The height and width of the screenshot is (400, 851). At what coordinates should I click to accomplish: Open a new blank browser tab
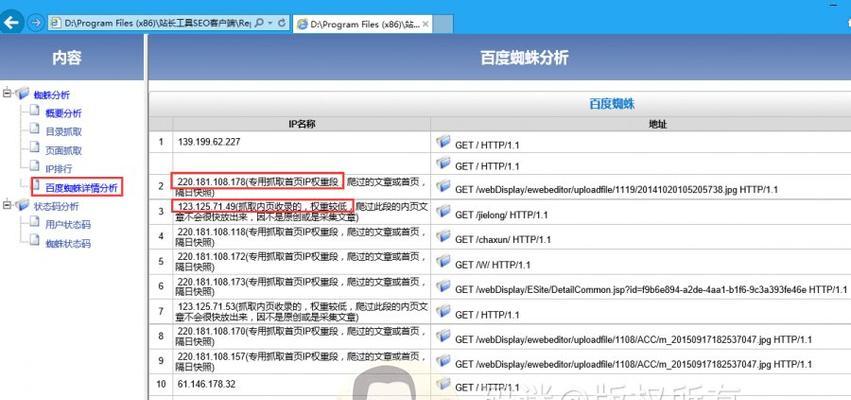[x=443, y=24]
